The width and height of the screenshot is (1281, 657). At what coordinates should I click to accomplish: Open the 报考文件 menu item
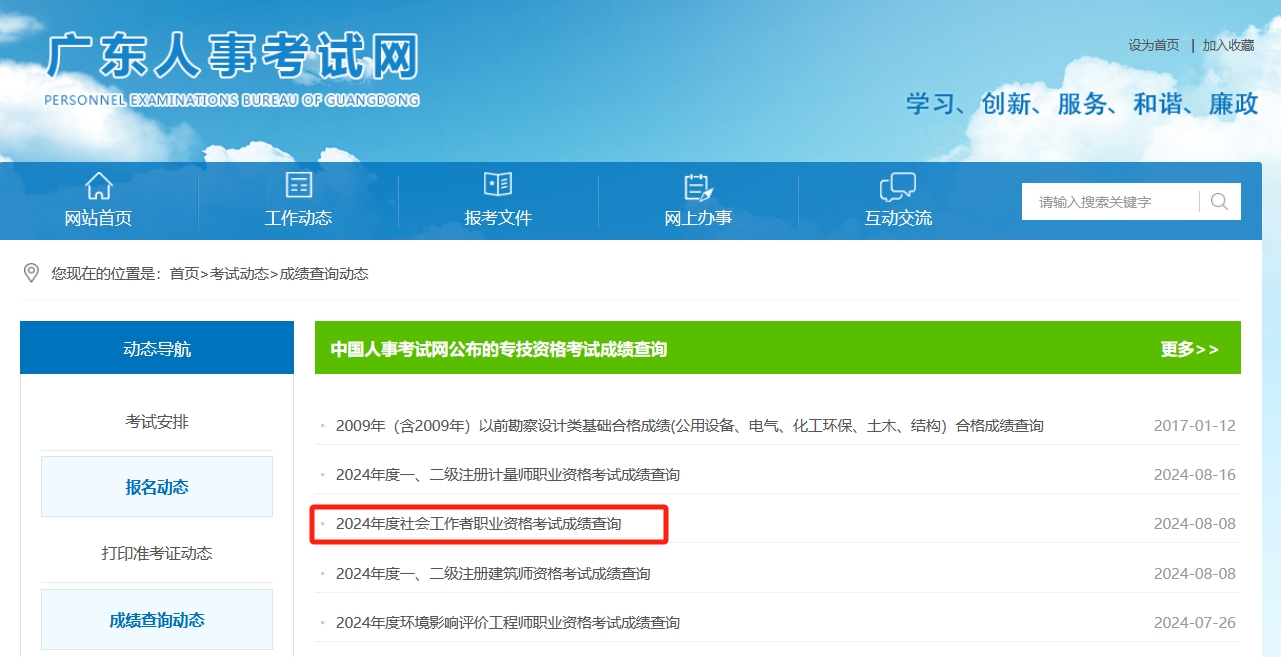tap(498, 218)
